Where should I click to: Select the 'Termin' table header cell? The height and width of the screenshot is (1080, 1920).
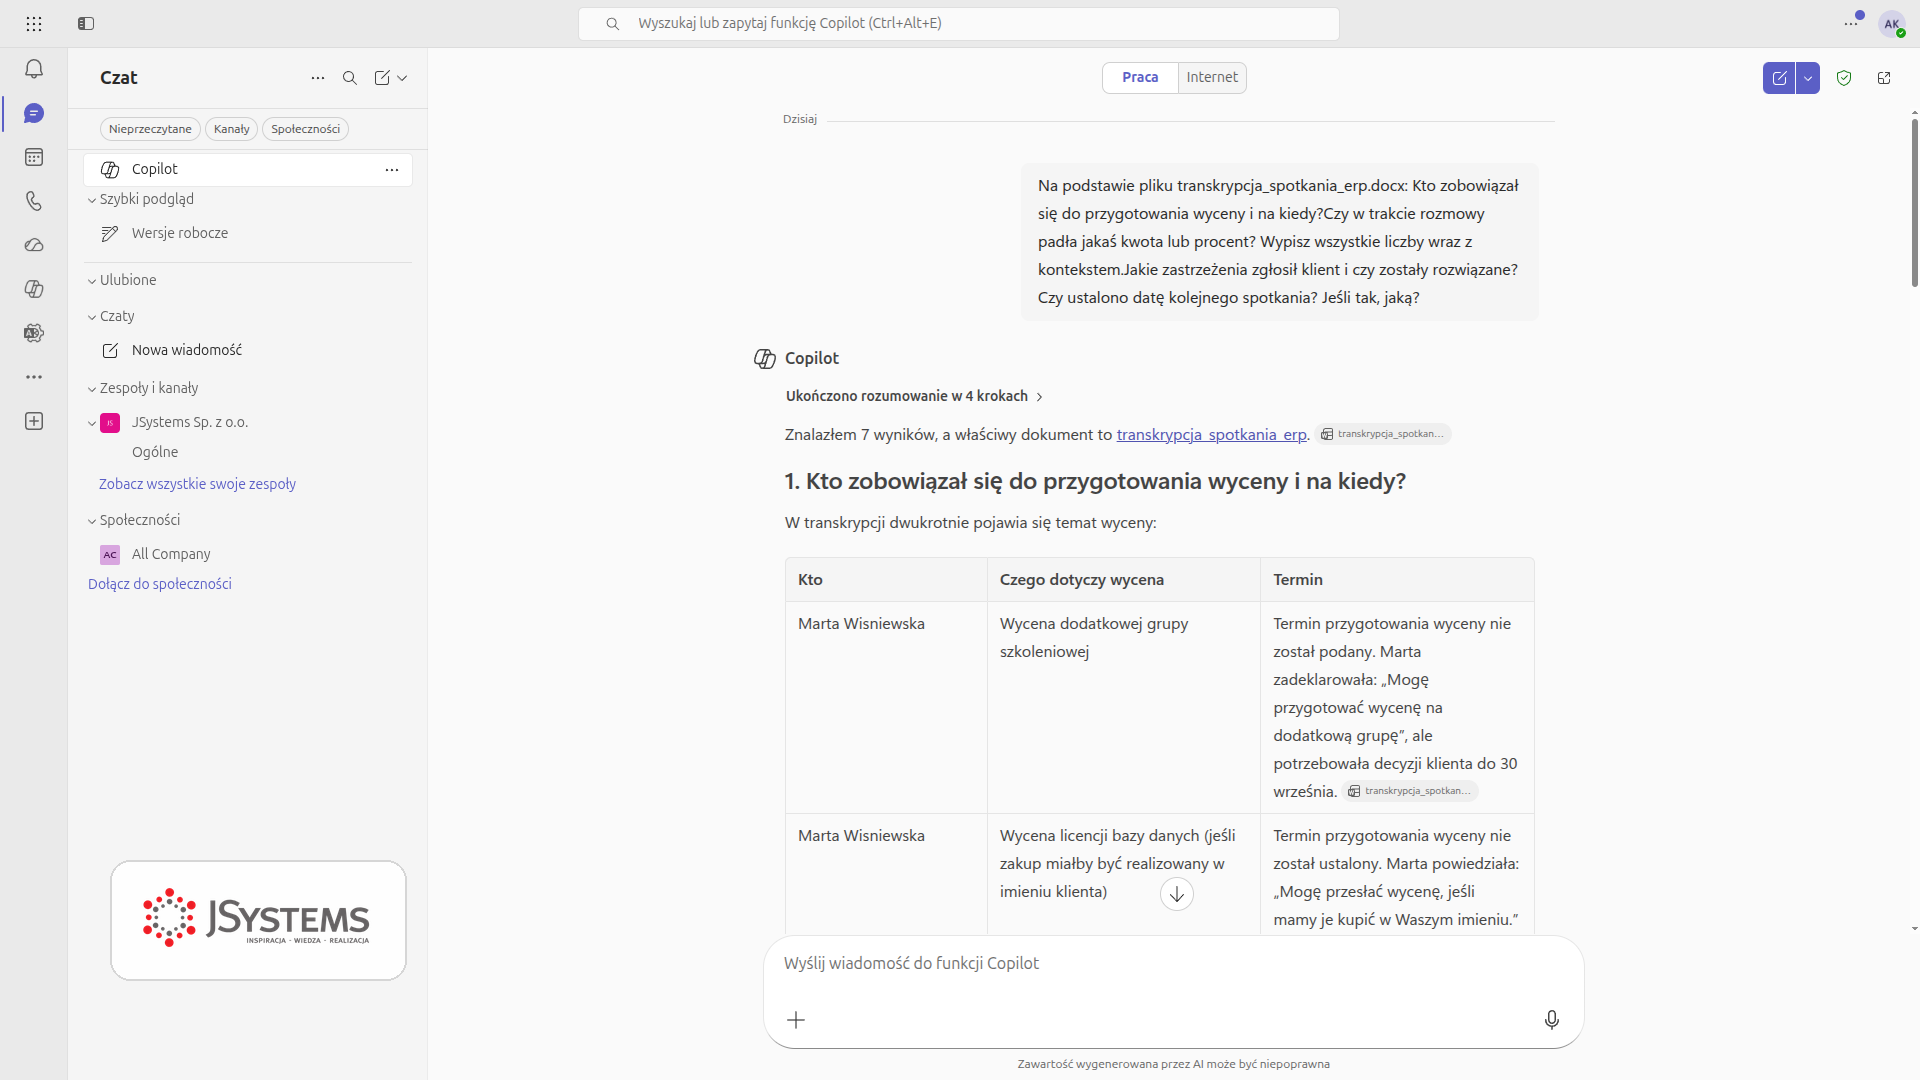click(x=1397, y=580)
